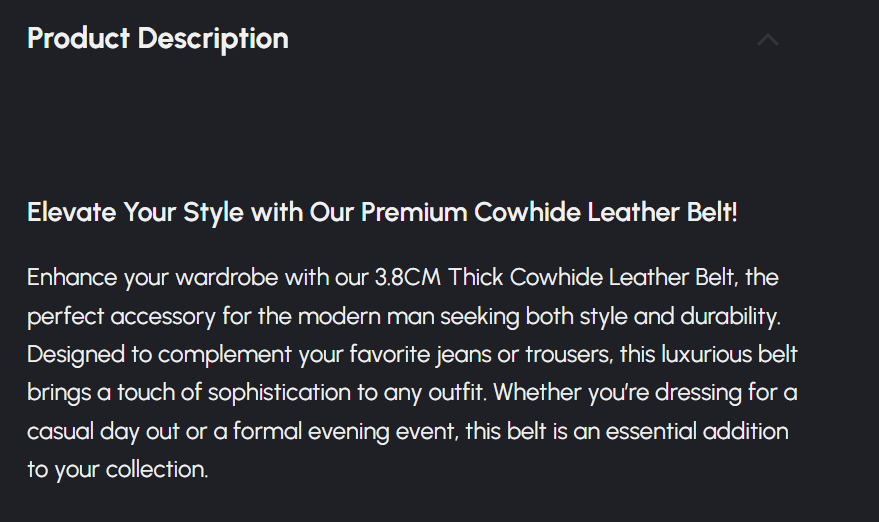
Task: Click the Product Description heading
Action: click(x=158, y=39)
